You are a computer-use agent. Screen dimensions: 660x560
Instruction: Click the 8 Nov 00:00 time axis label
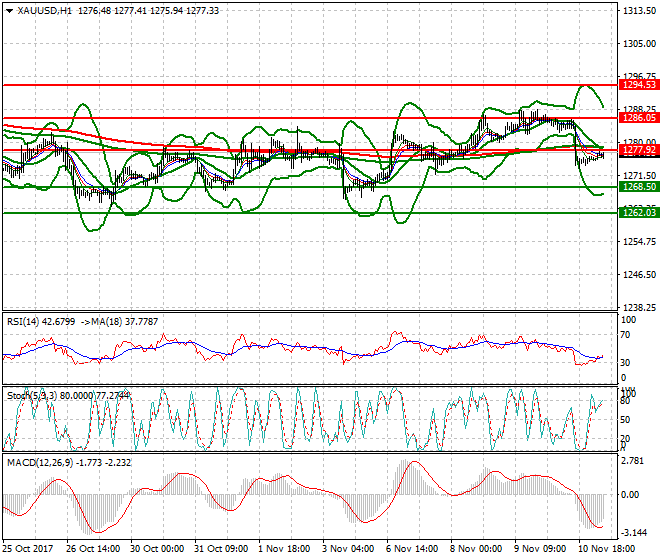pos(476,549)
